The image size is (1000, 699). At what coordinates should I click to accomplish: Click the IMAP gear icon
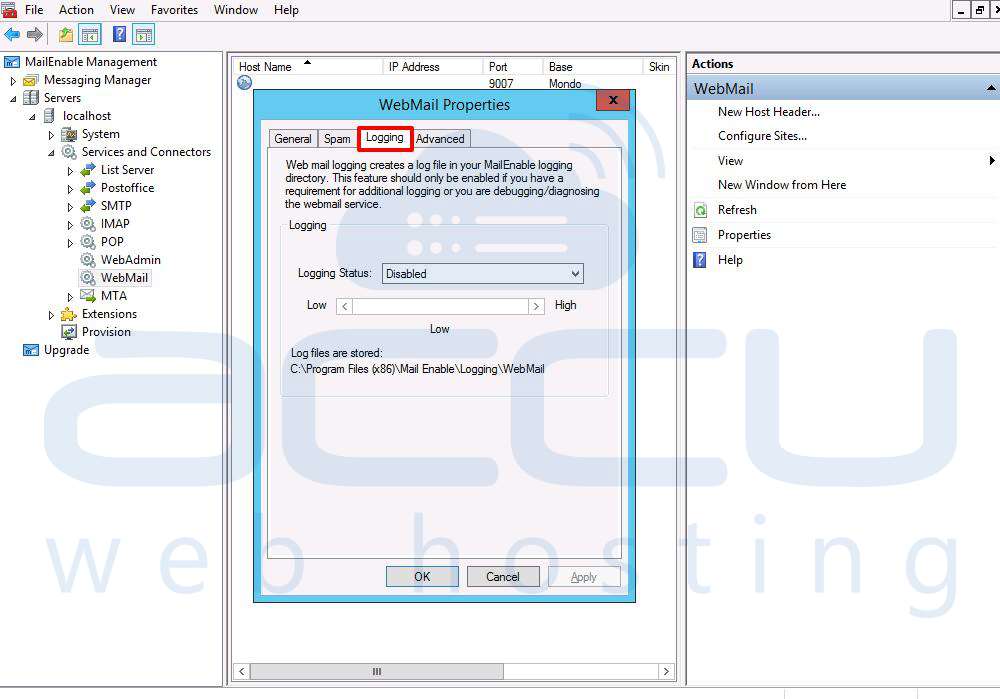pyautogui.click(x=88, y=224)
